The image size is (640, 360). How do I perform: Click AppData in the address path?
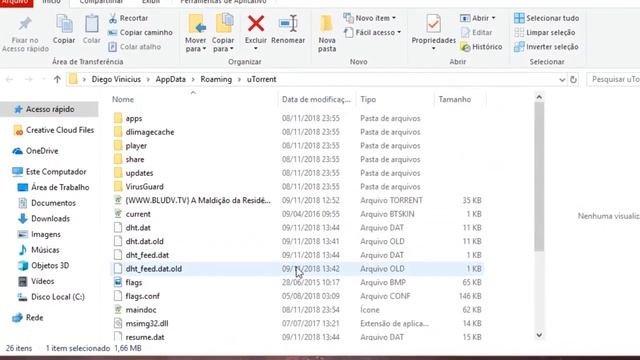171,79
